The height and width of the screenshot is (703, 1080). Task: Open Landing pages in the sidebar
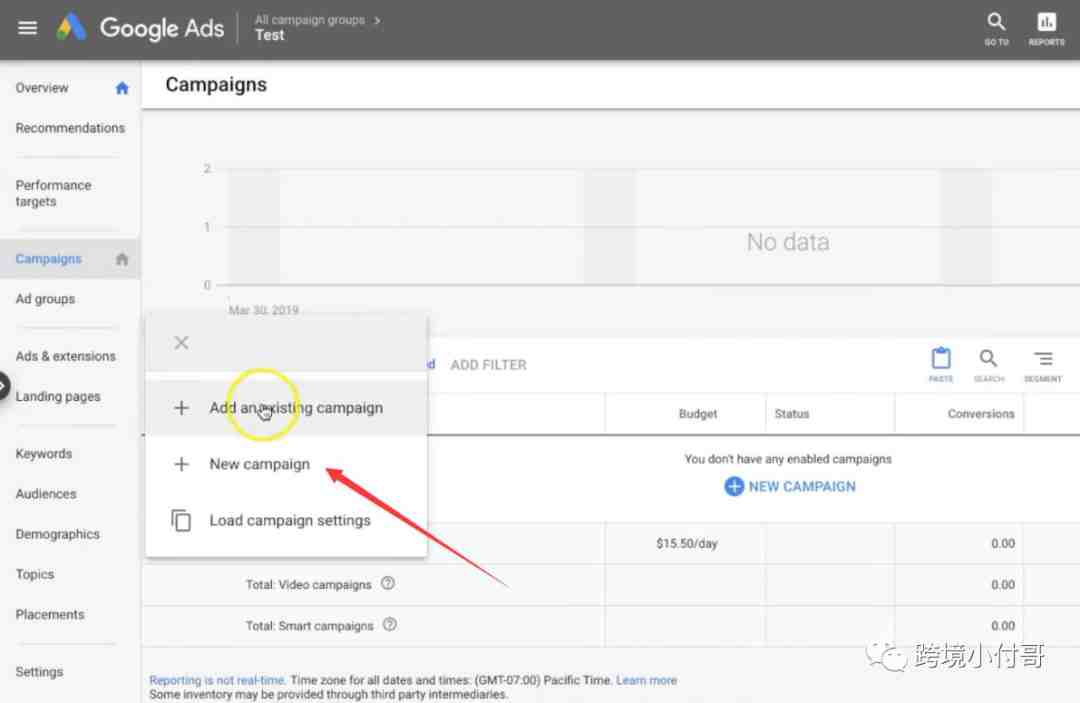58,397
